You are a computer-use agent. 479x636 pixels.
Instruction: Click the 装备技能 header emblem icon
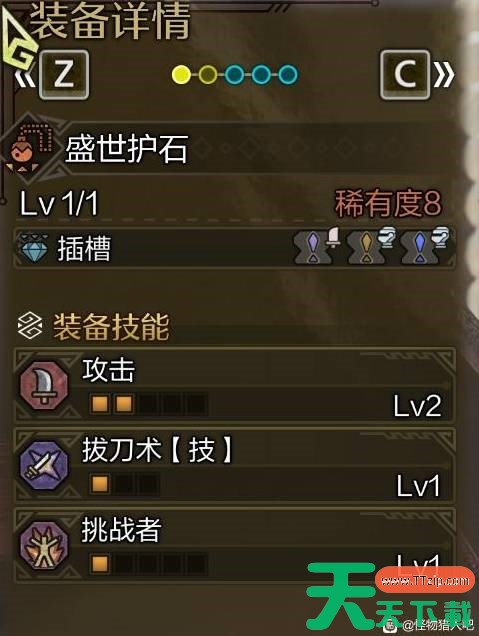point(30,327)
